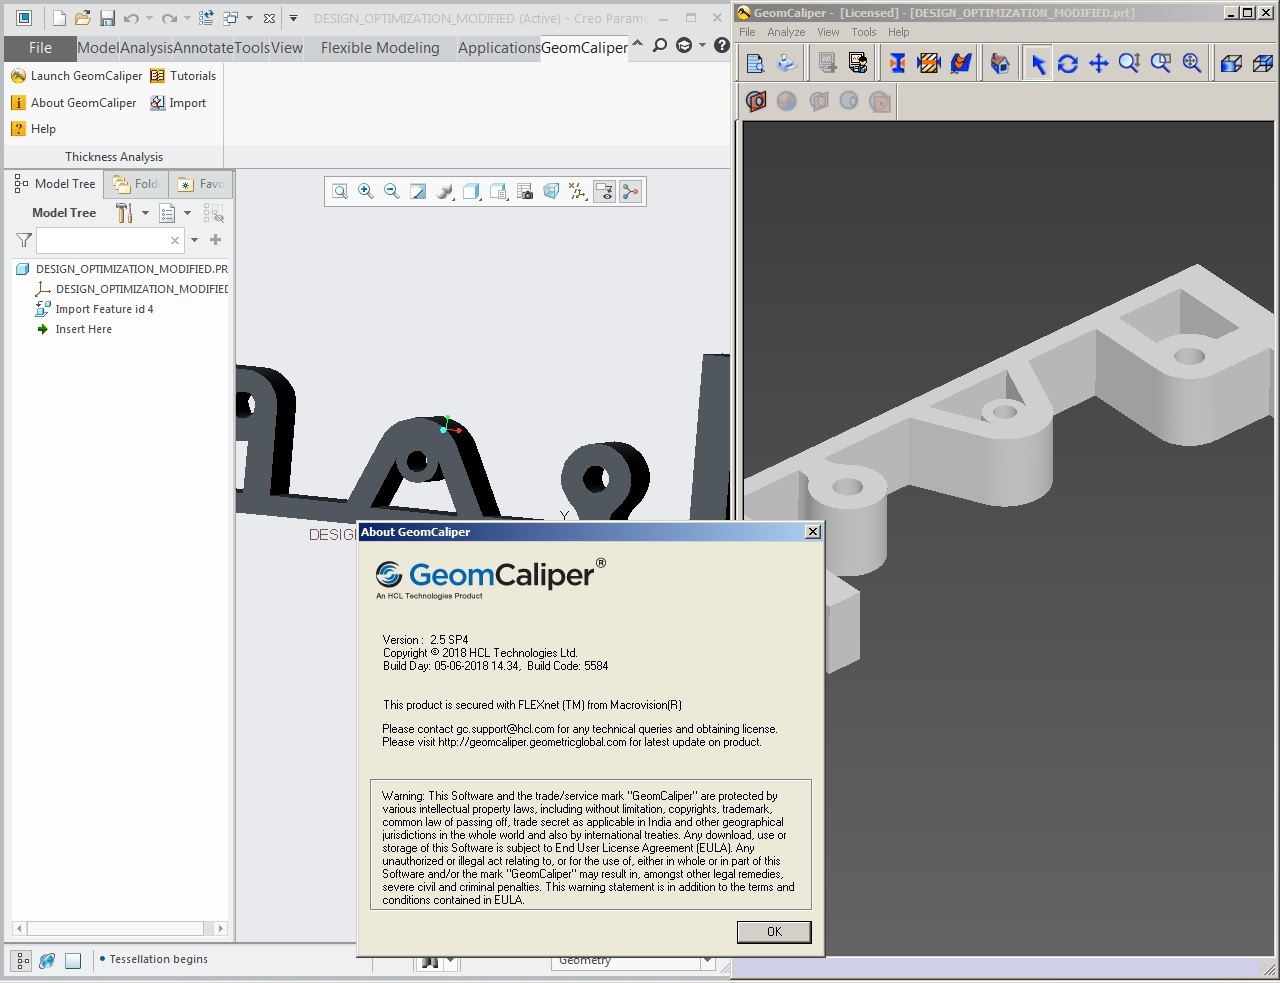Open datum display filters in graphics toolbar

tap(577, 191)
